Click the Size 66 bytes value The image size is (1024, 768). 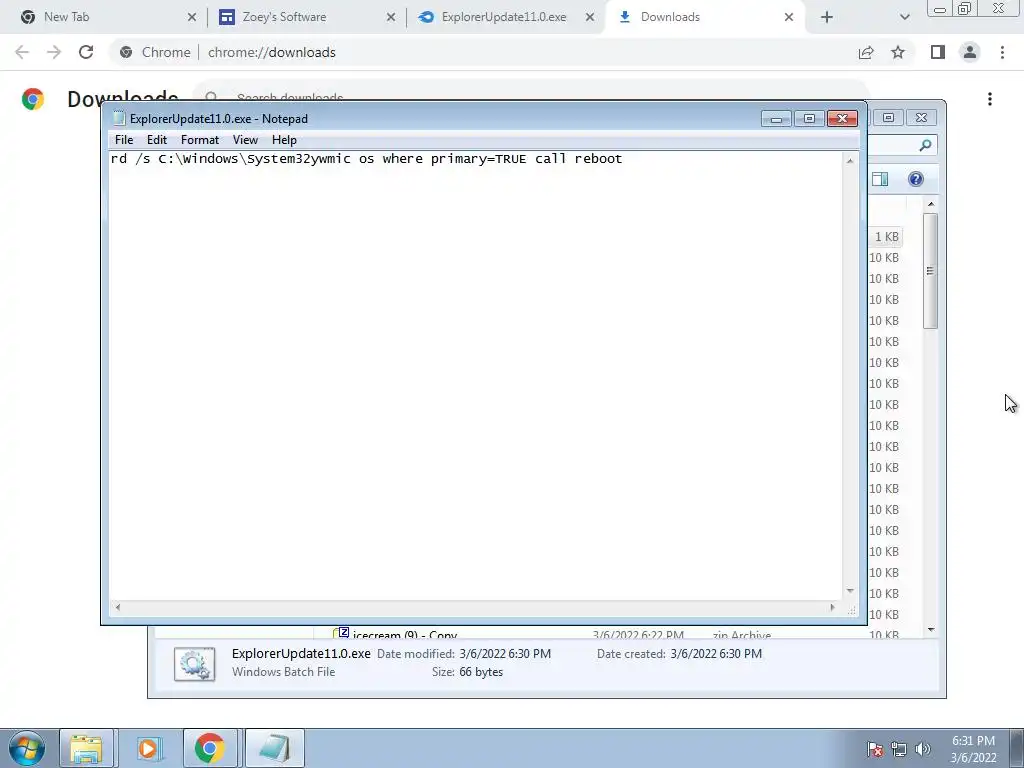[481, 672]
